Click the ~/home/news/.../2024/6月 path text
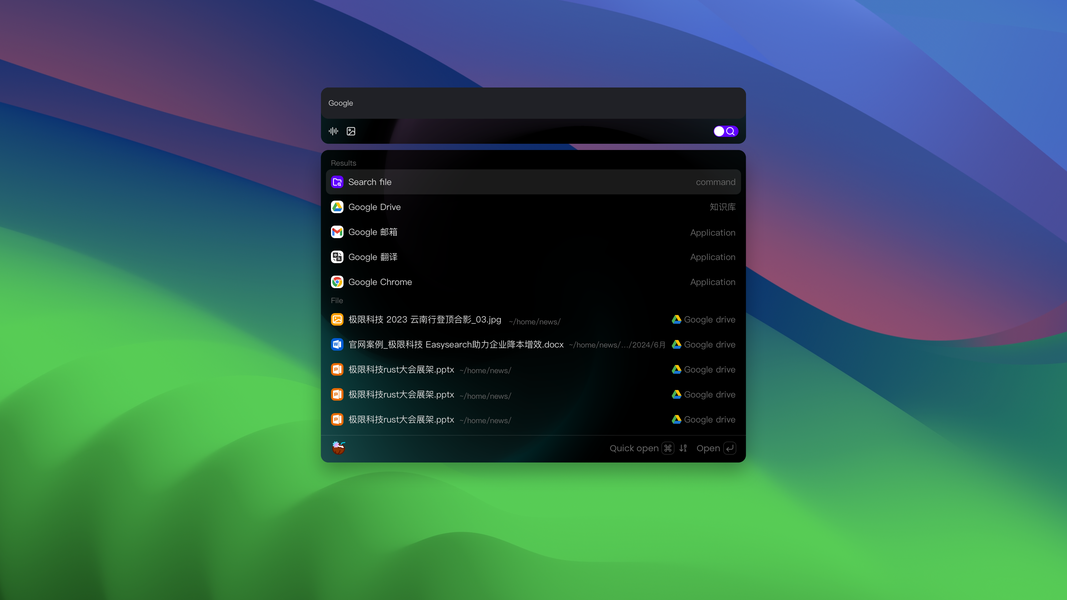The height and width of the screenshot is (600, 1067). [x=617, y=346]
